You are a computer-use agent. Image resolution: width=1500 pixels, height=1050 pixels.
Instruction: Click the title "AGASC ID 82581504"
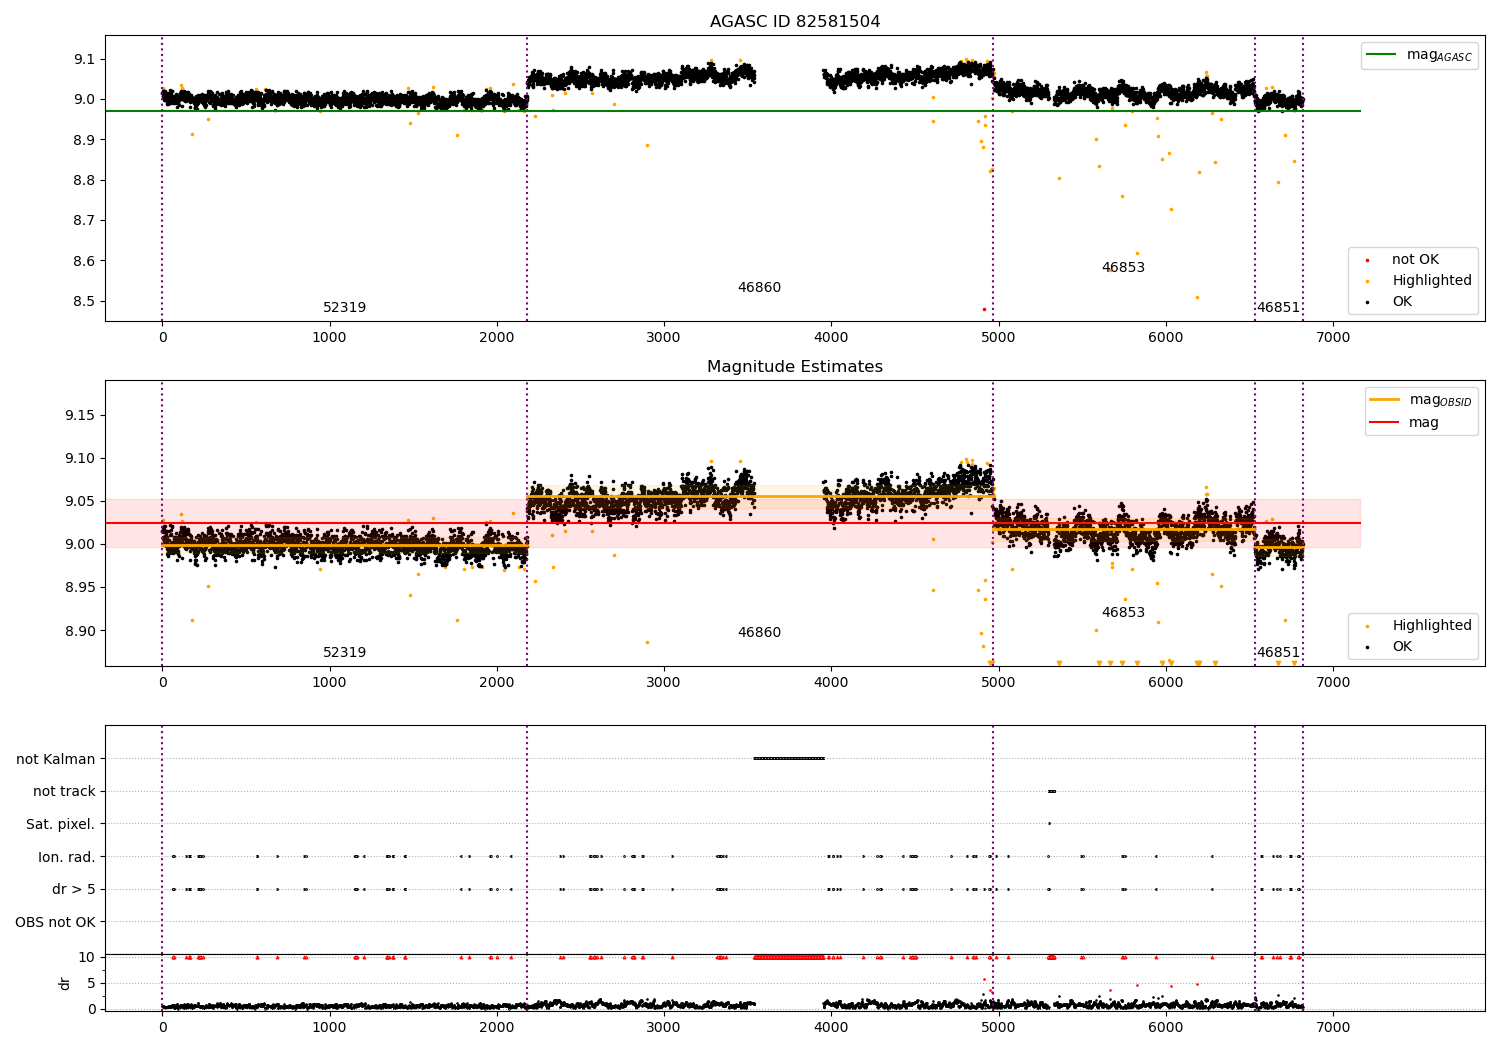(x=795, y=22)
